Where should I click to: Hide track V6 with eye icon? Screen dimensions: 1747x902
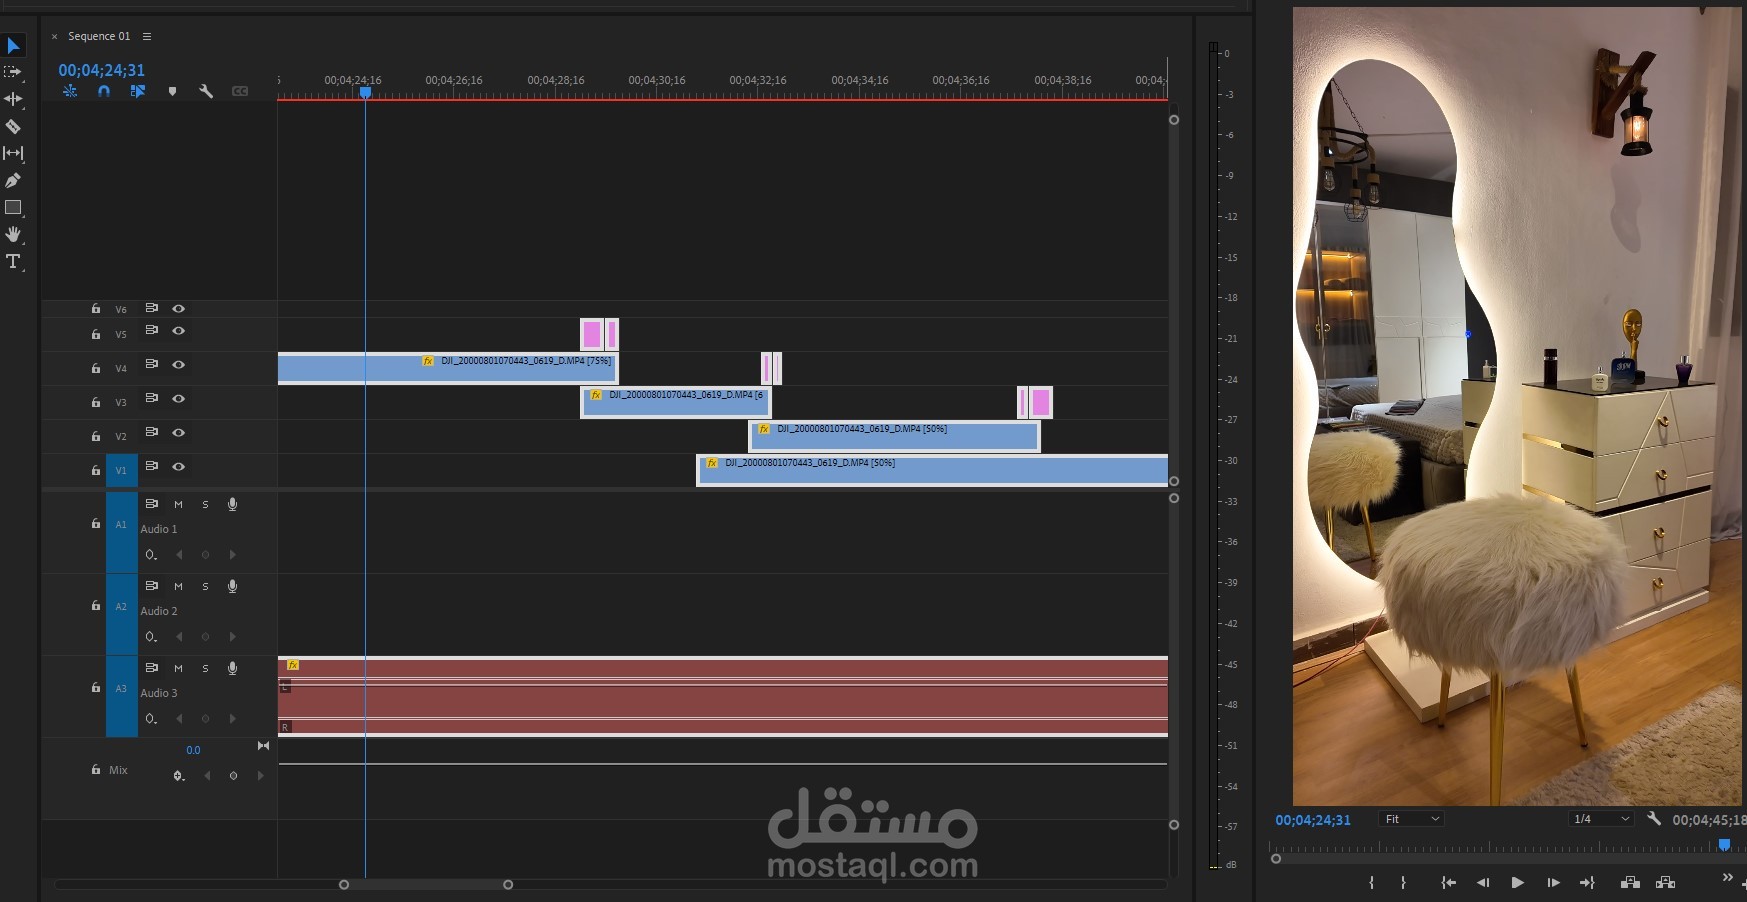point(178,309)
